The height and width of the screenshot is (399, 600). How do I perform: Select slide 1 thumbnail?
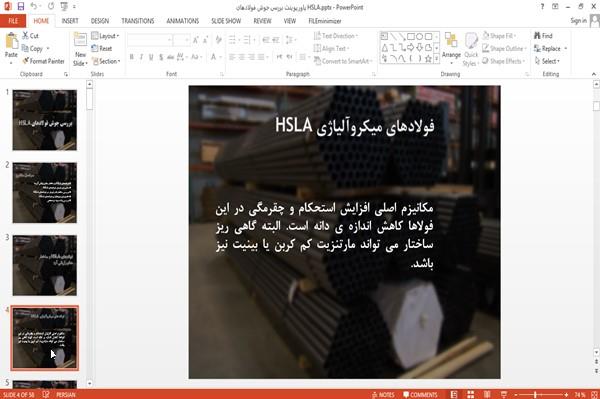[x=45, y=120]
